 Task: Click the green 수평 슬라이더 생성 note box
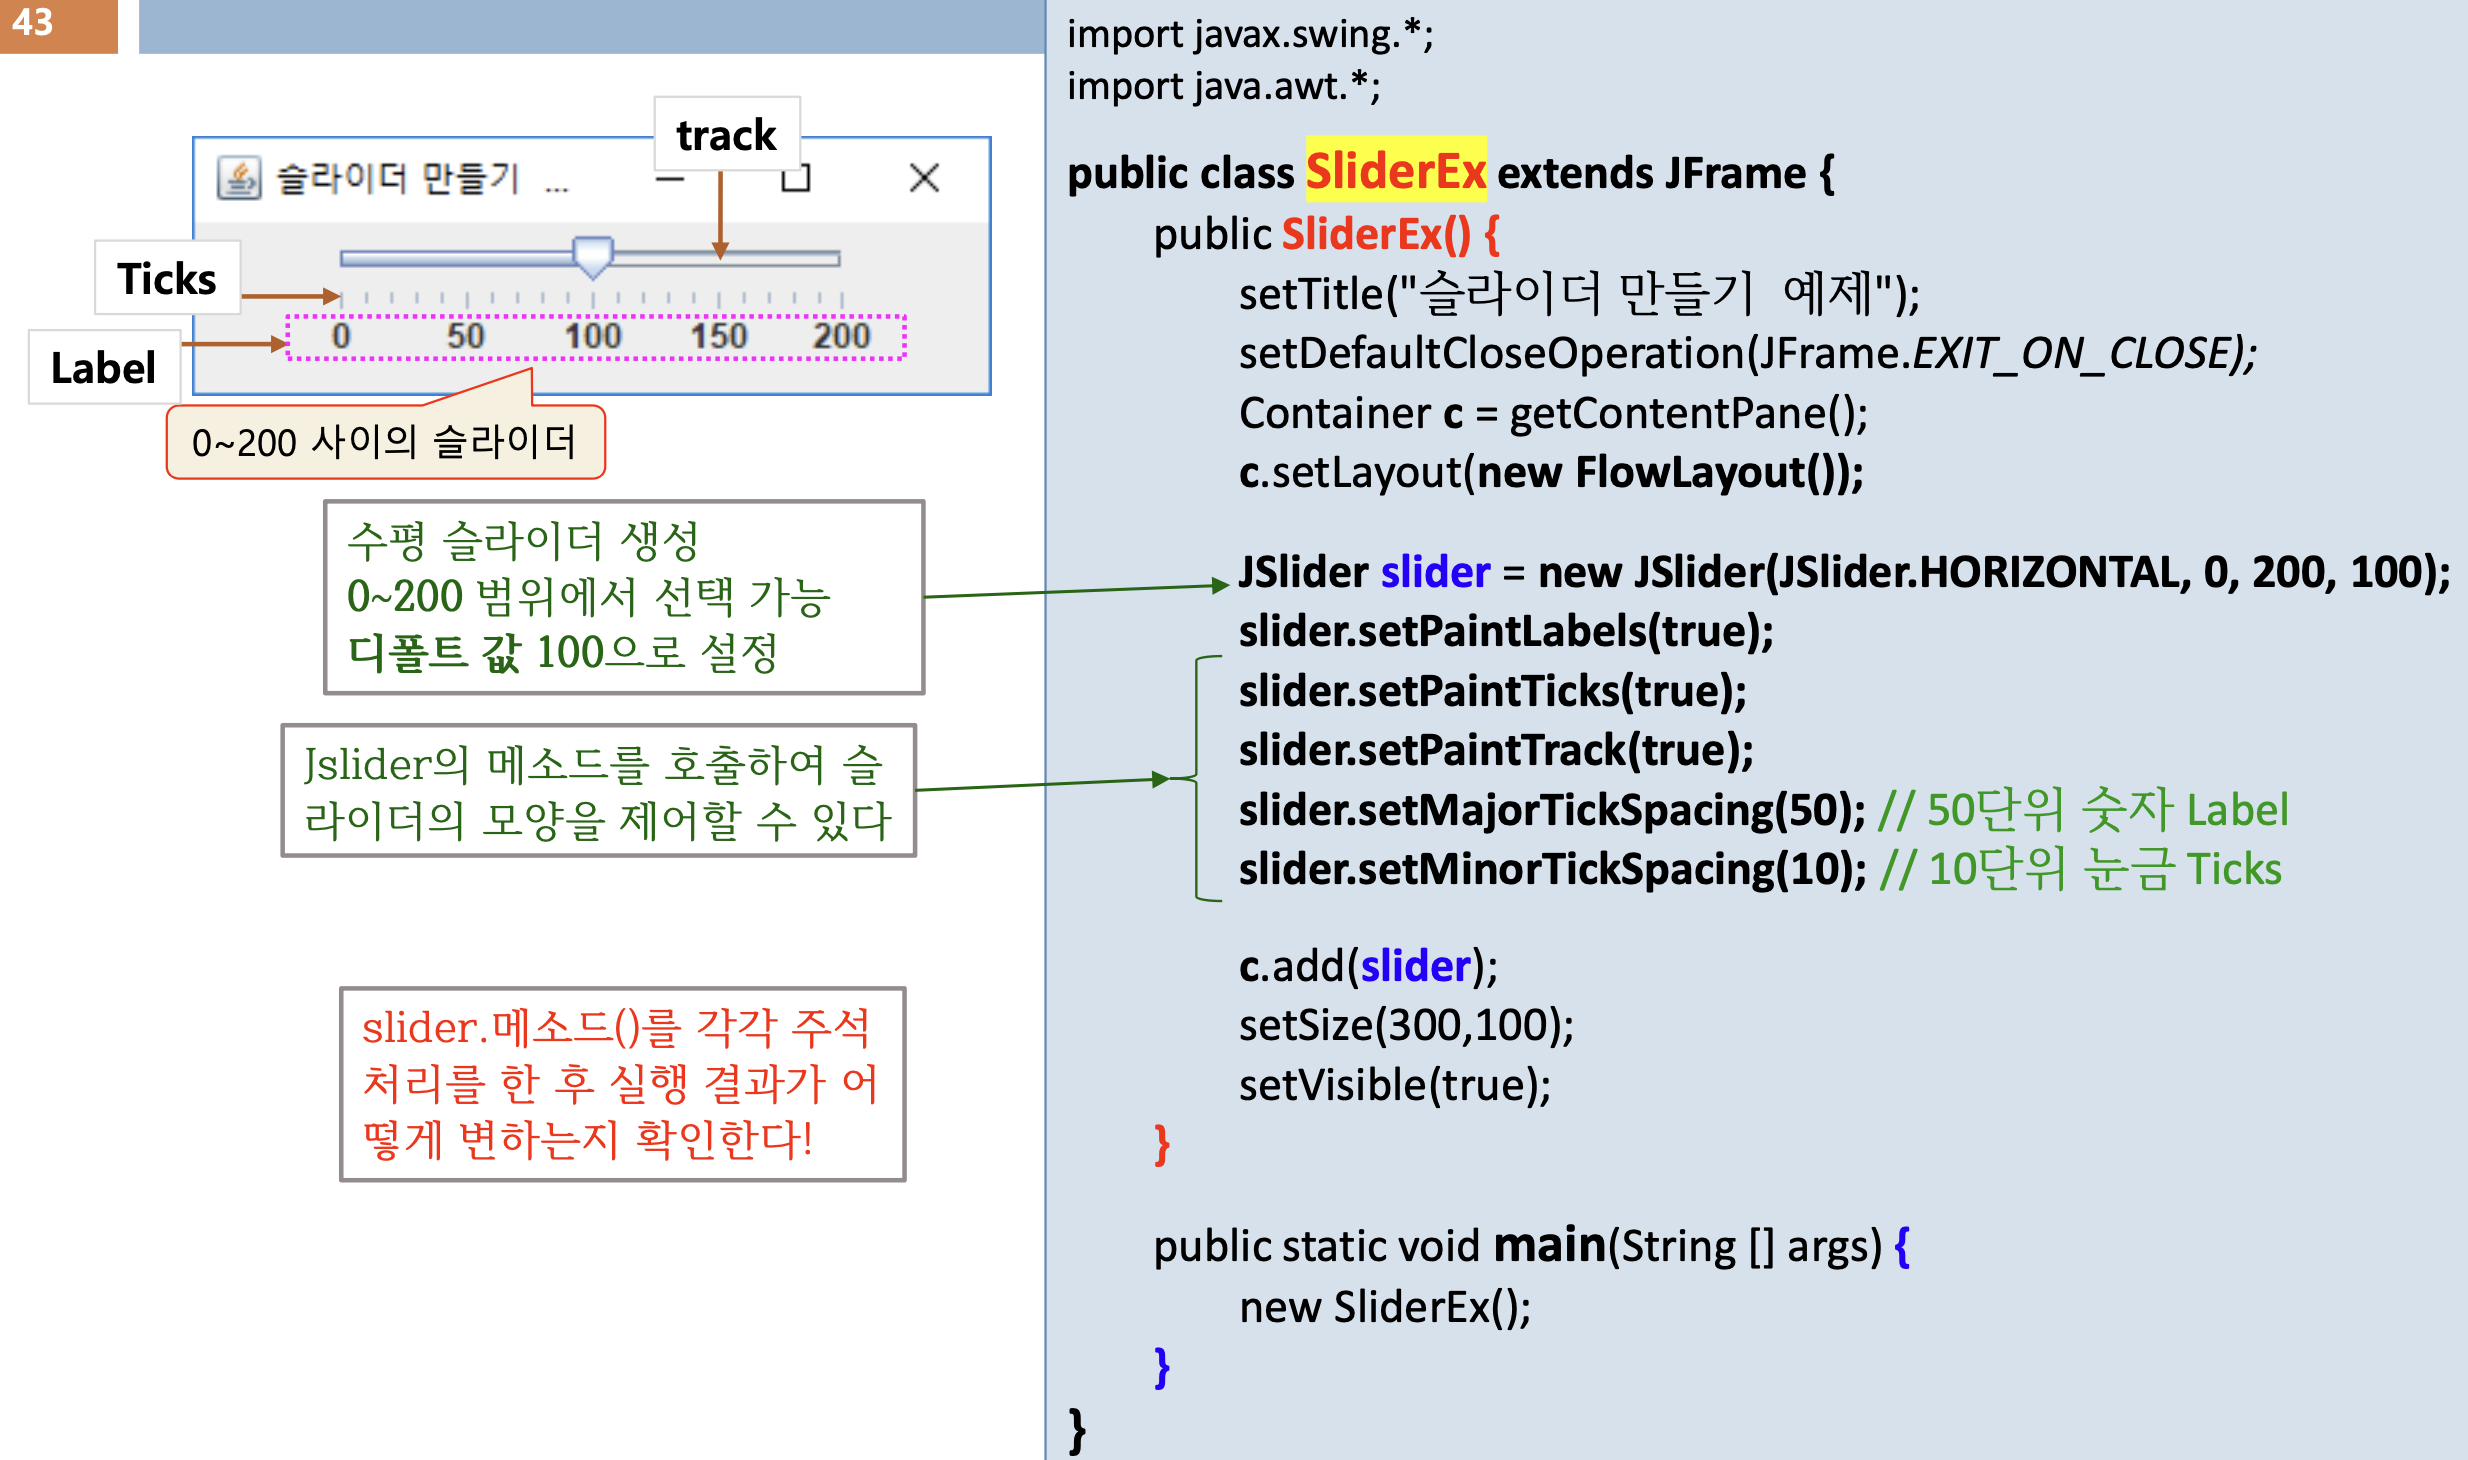coord(623,597)
